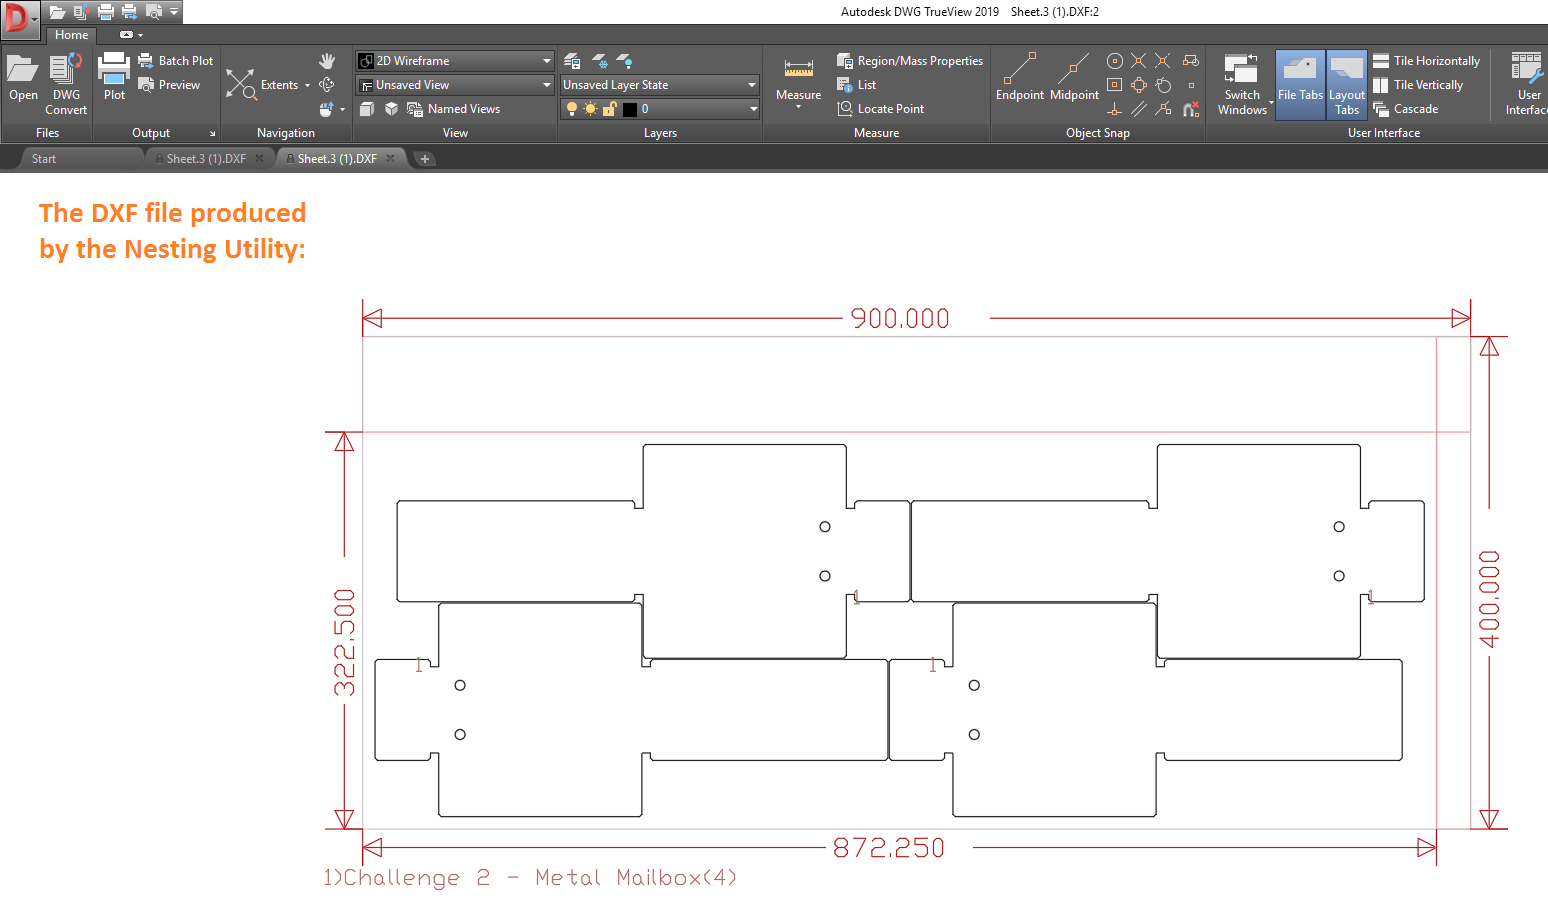
Task: Open the 2D Wireframe visual style dropdown
Action: (544, 60)
